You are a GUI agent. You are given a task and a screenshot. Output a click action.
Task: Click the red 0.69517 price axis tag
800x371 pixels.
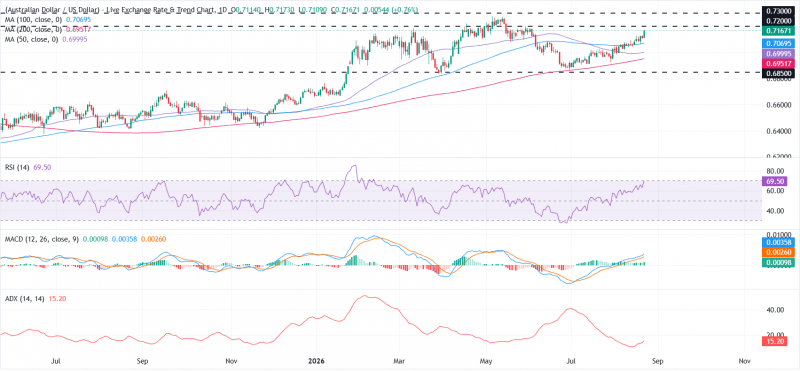pyautogui.click(x=780, y=63)
